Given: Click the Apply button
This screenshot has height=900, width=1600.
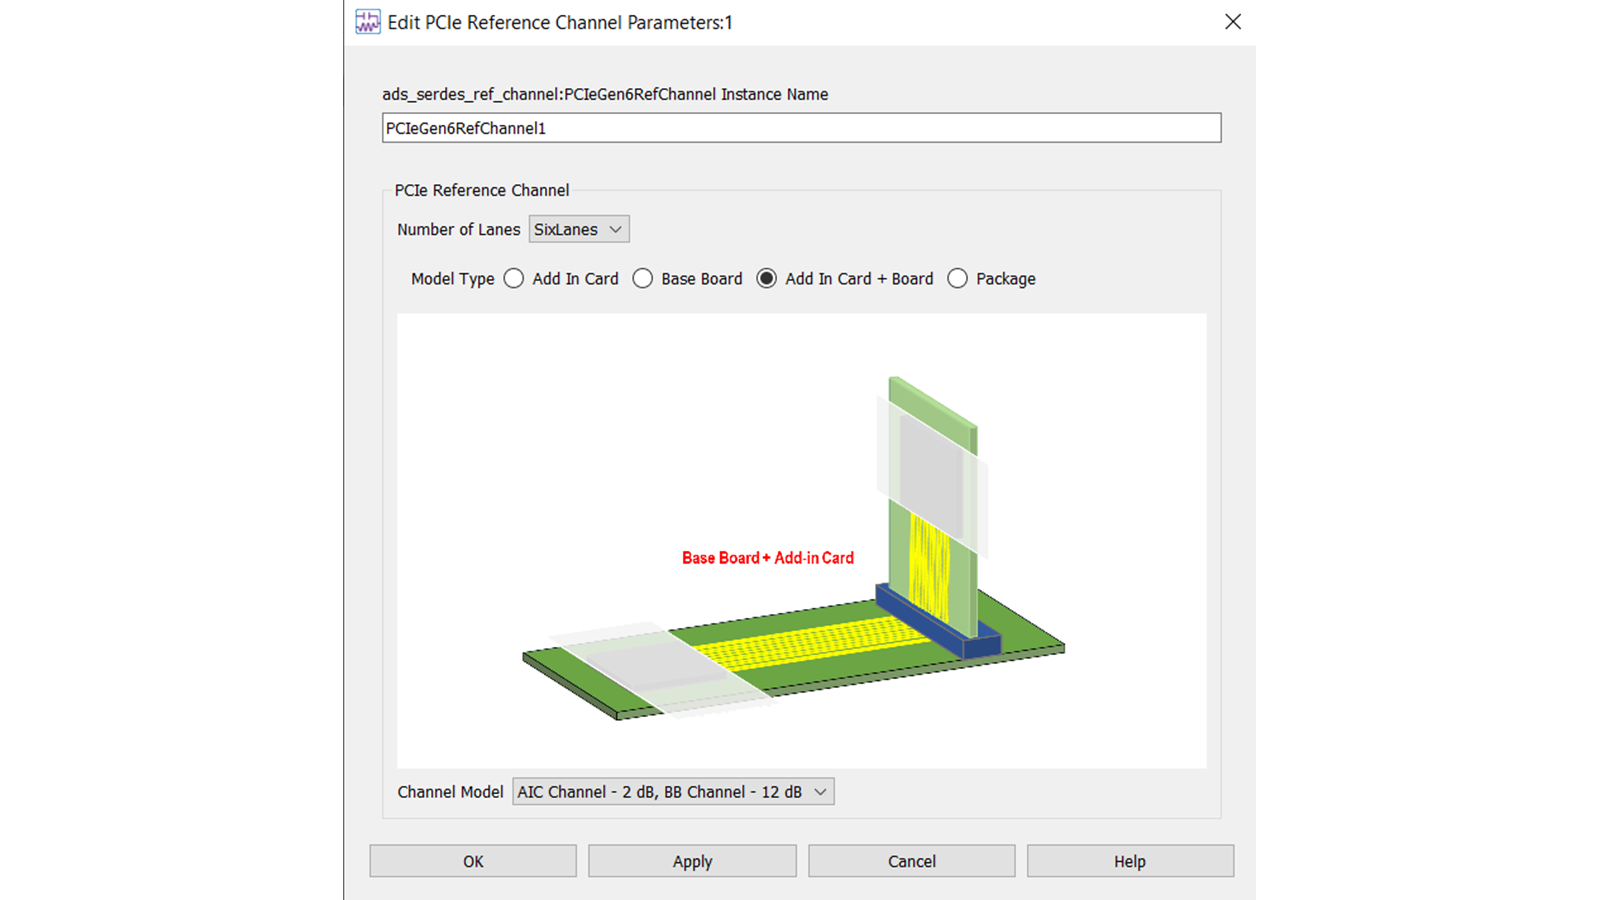Looking at the screenshot, I should pos(692,861).
